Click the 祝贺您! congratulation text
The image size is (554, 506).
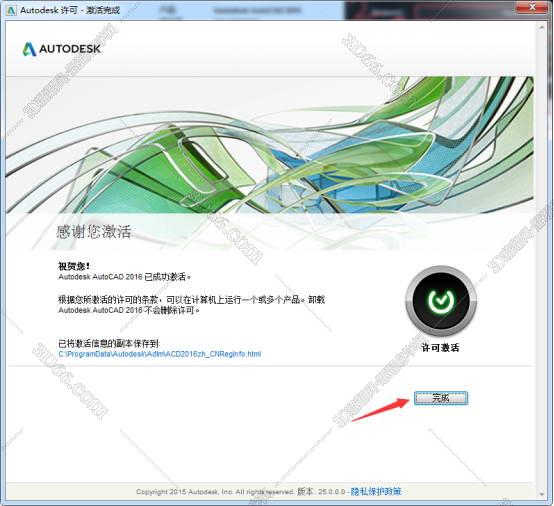pyautogui.click(x=74, y=266)
